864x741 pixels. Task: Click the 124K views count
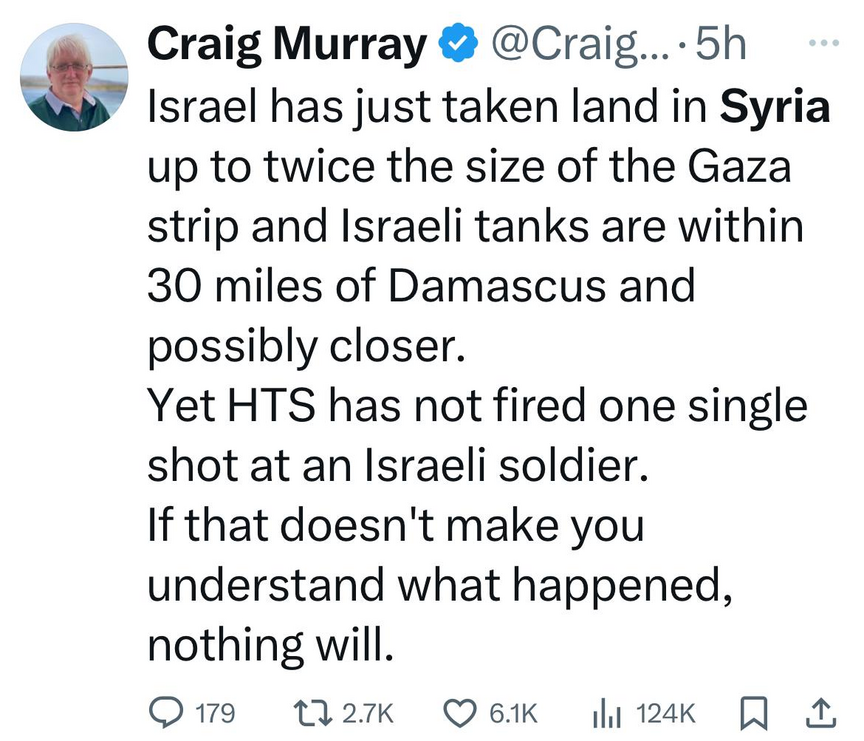pos(665,713)
